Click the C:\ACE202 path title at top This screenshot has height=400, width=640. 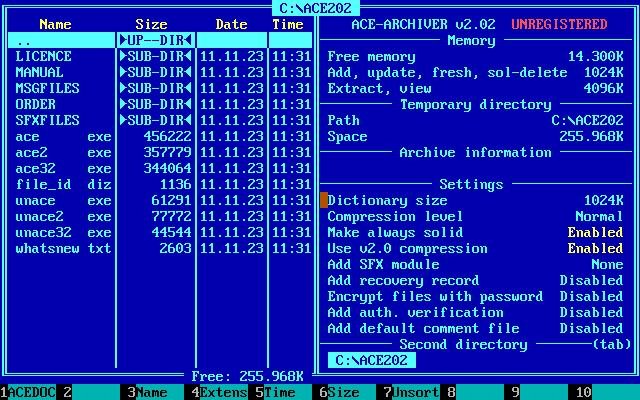click(x=316, y=8)
